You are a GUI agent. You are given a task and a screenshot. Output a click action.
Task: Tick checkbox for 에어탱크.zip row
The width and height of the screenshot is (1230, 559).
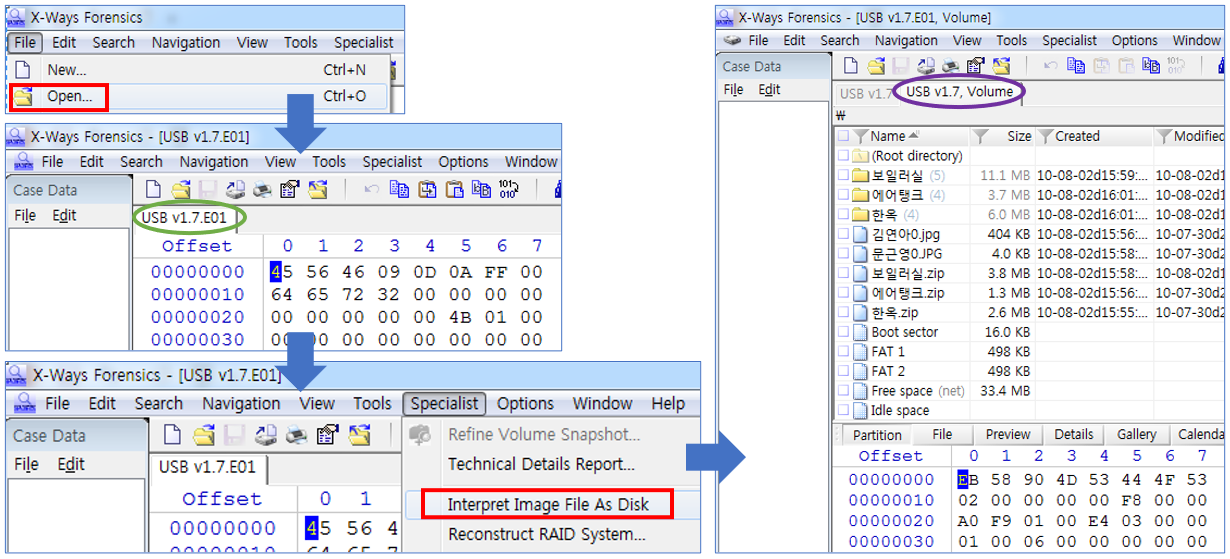pos(843,293)
